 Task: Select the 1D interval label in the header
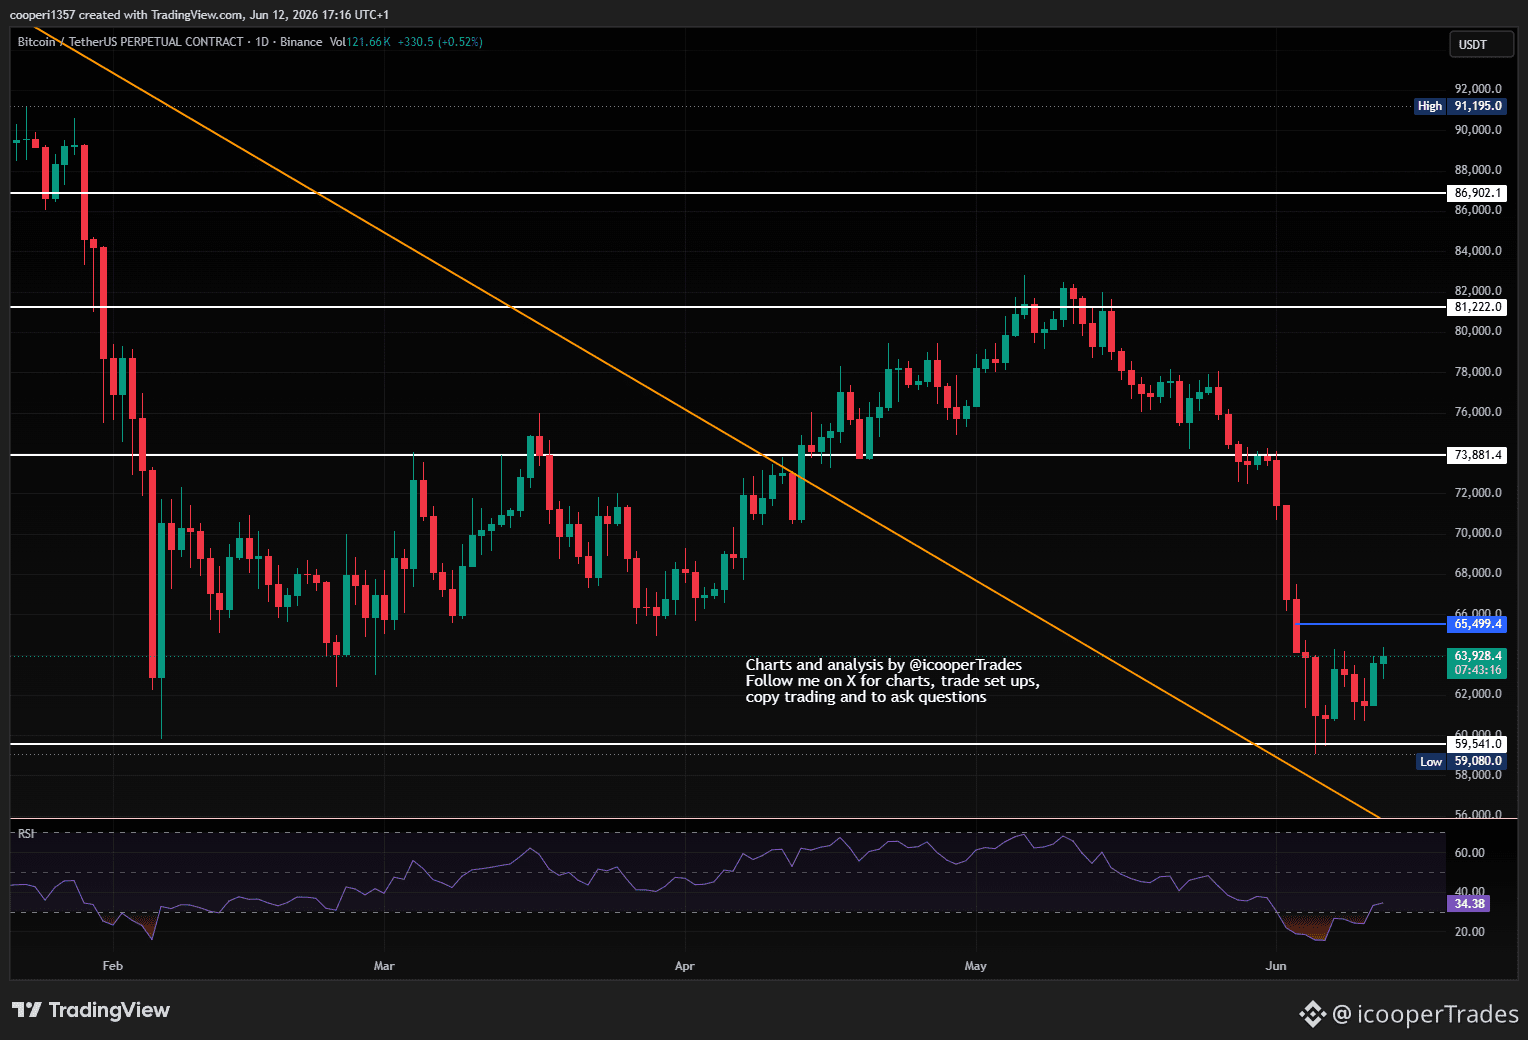coord(262,42)
